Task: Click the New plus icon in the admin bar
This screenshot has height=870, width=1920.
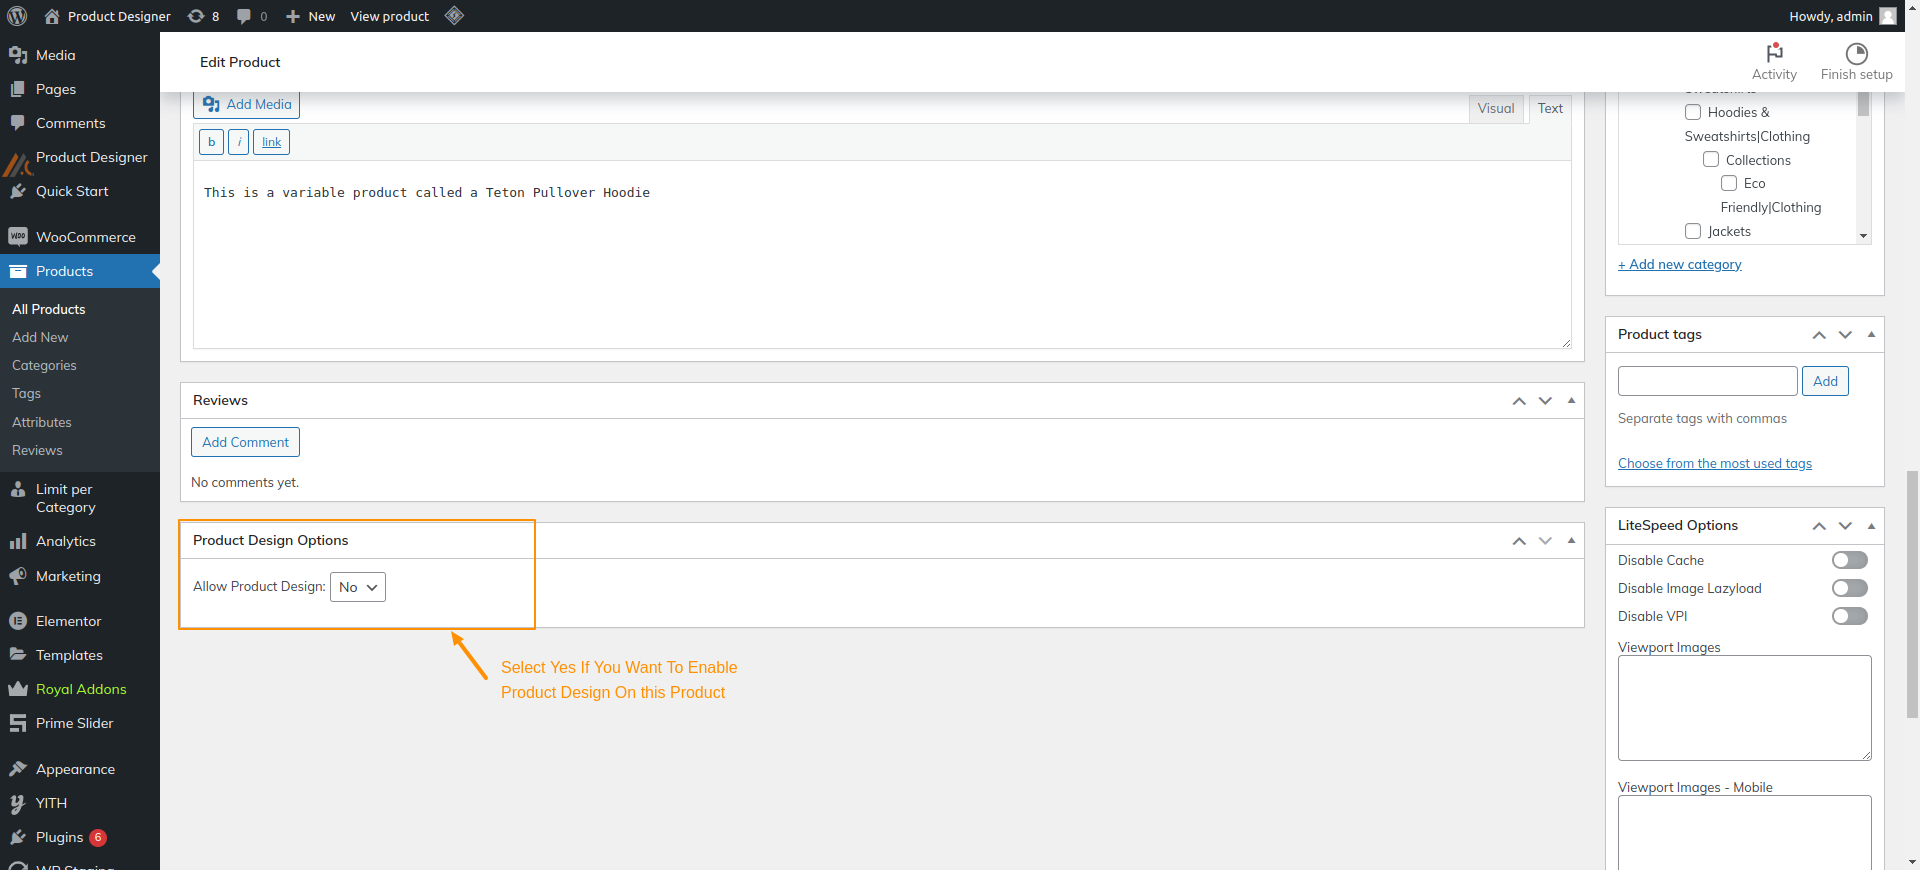Action: pos(293,16)
